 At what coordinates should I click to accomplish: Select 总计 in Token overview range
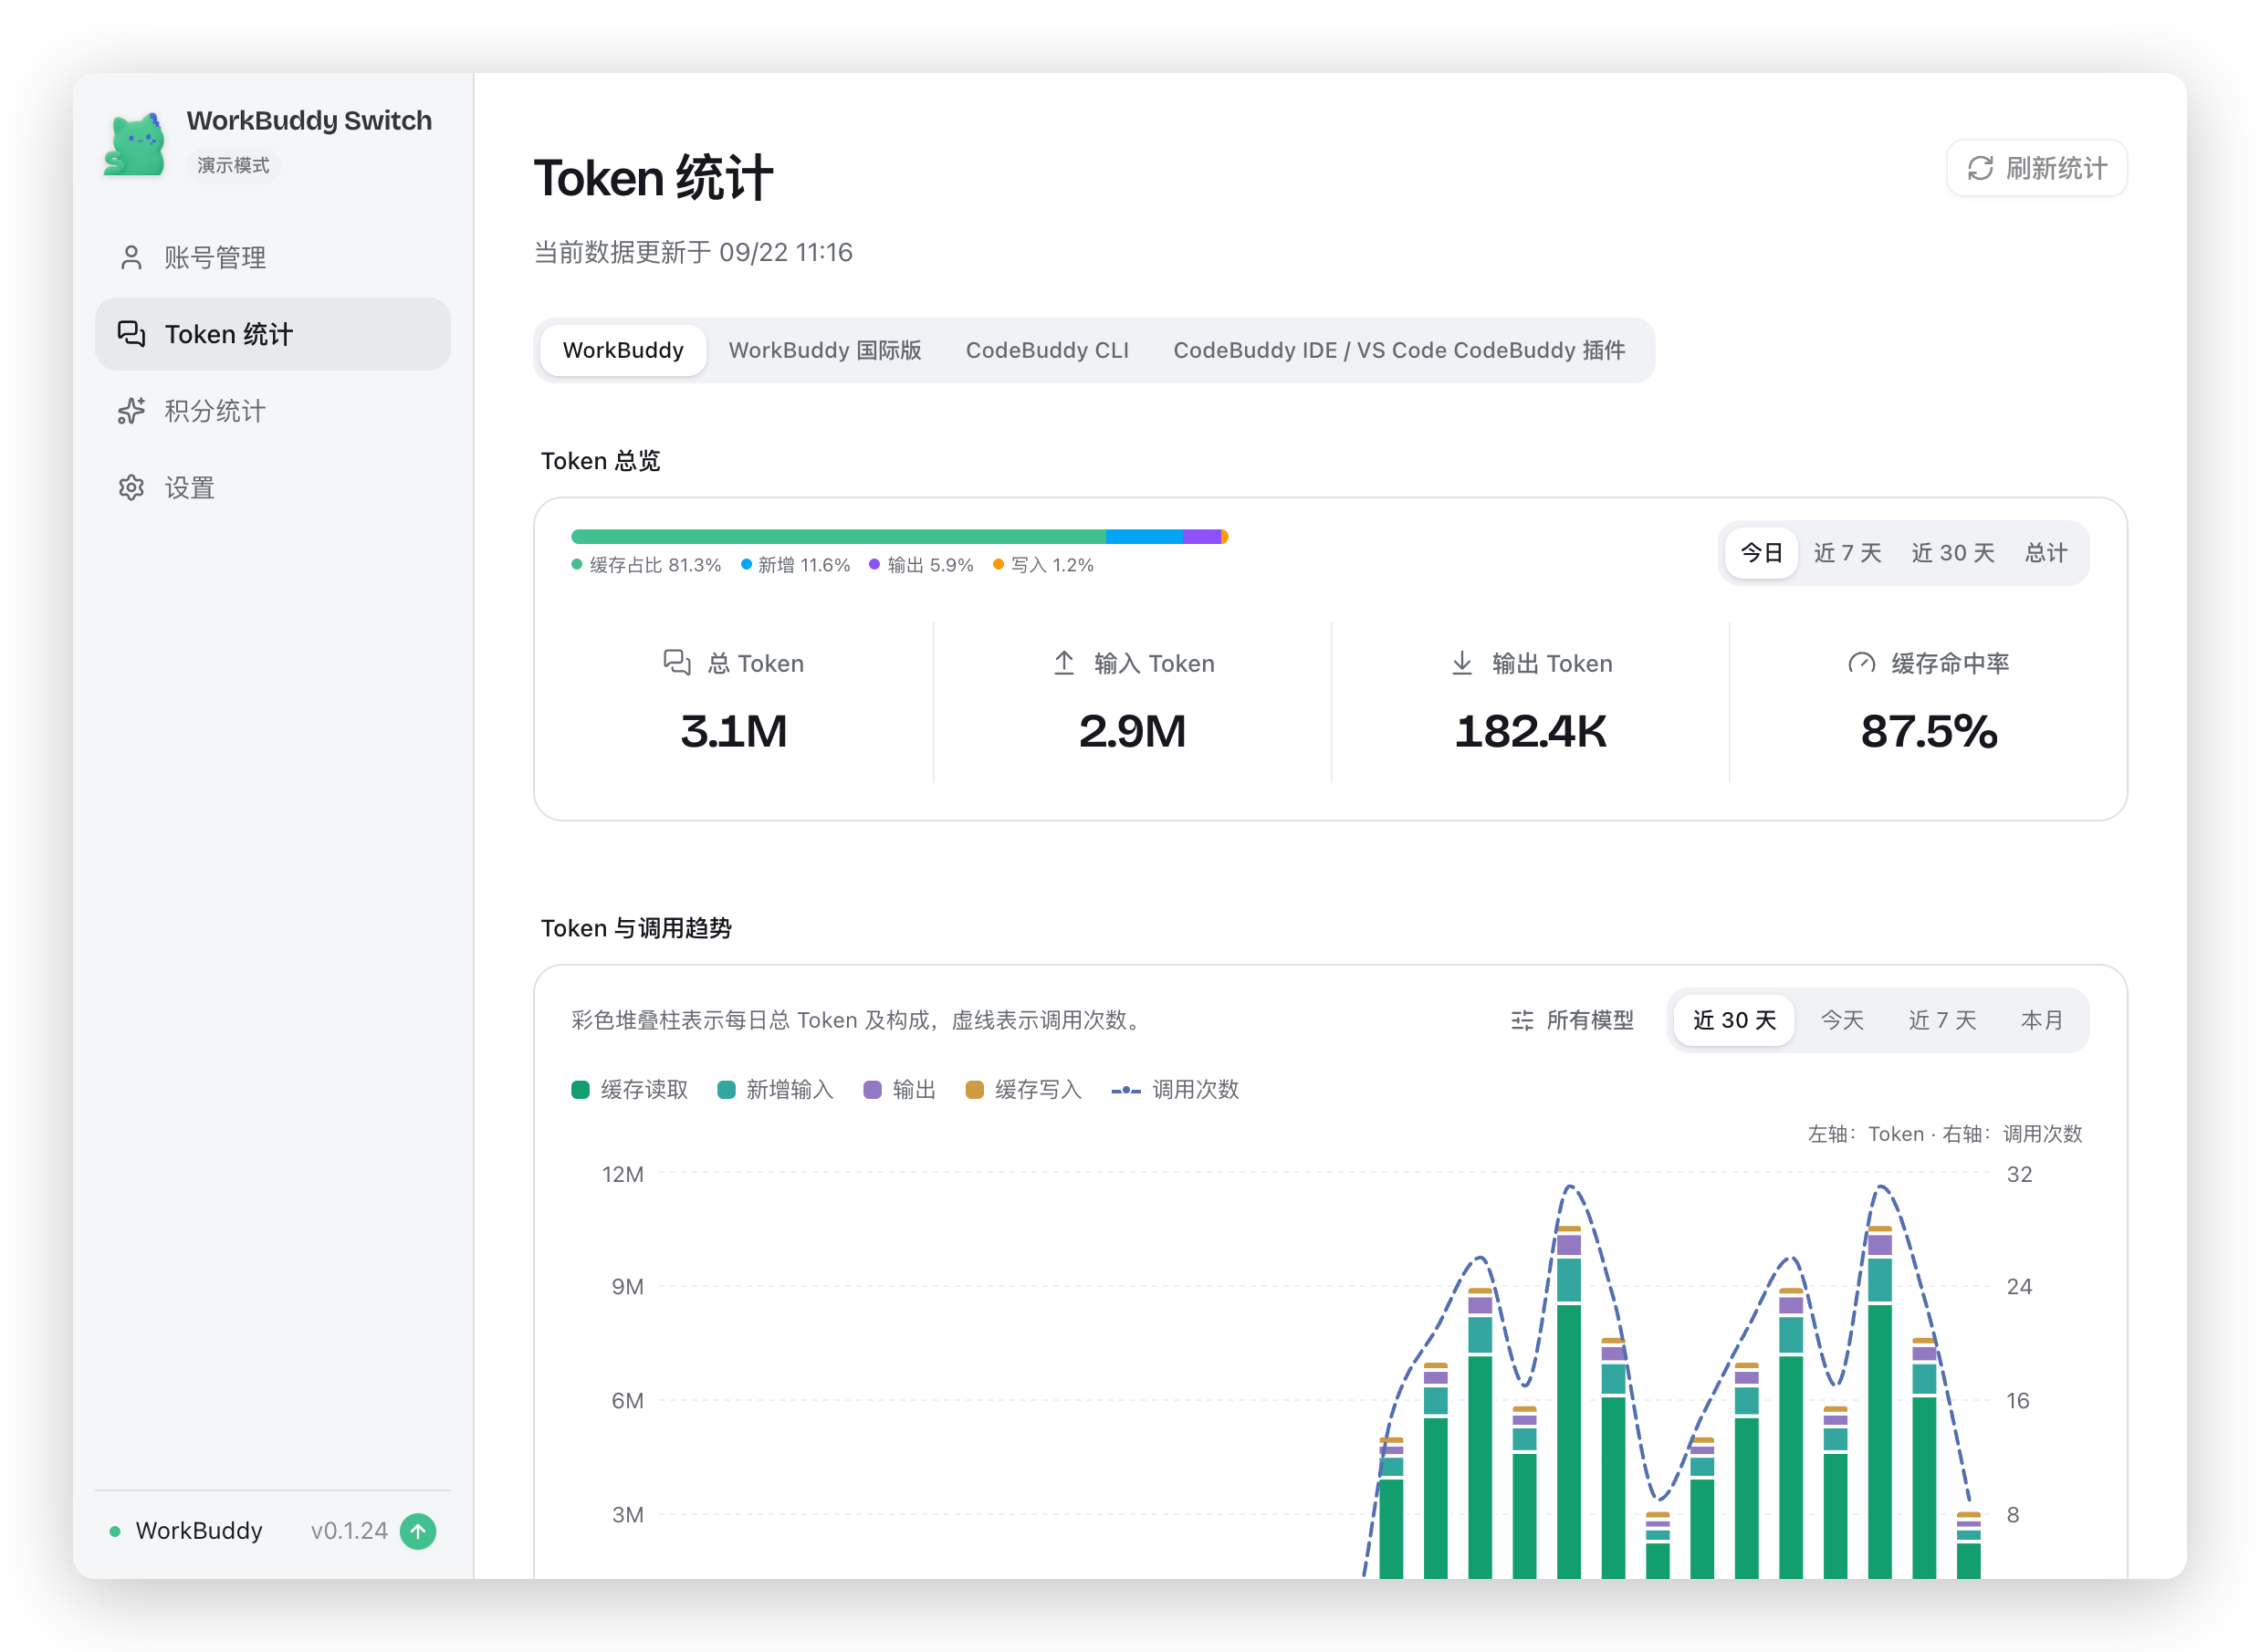(x=2046, y=553)
